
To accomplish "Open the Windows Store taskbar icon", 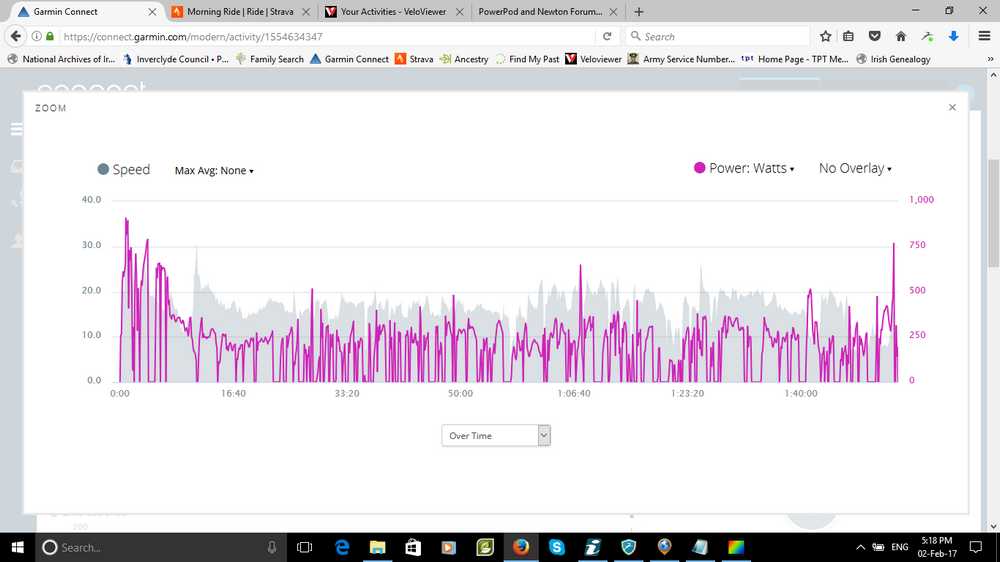I will point(413,547).
